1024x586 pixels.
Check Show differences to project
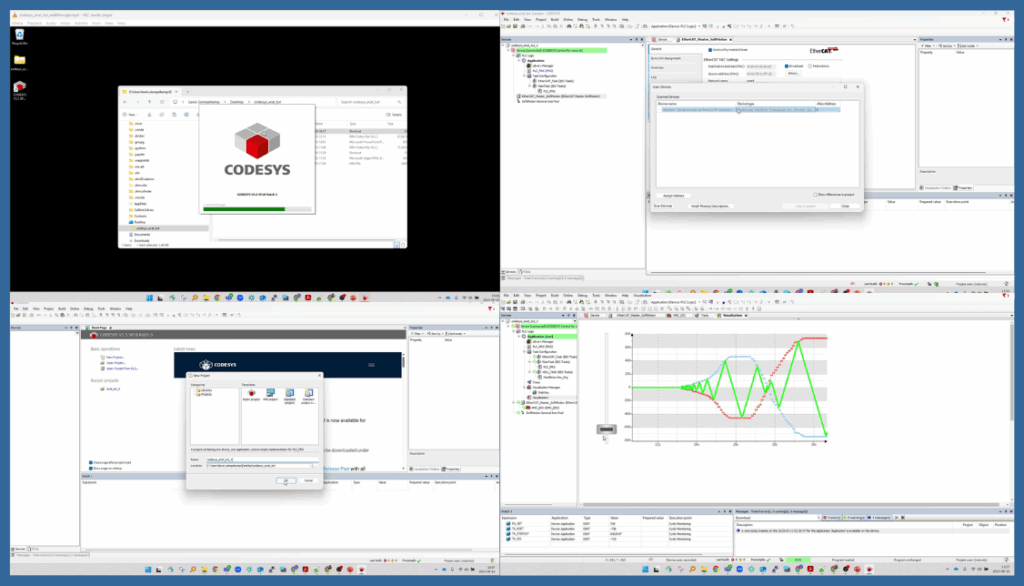coord(815,195)
